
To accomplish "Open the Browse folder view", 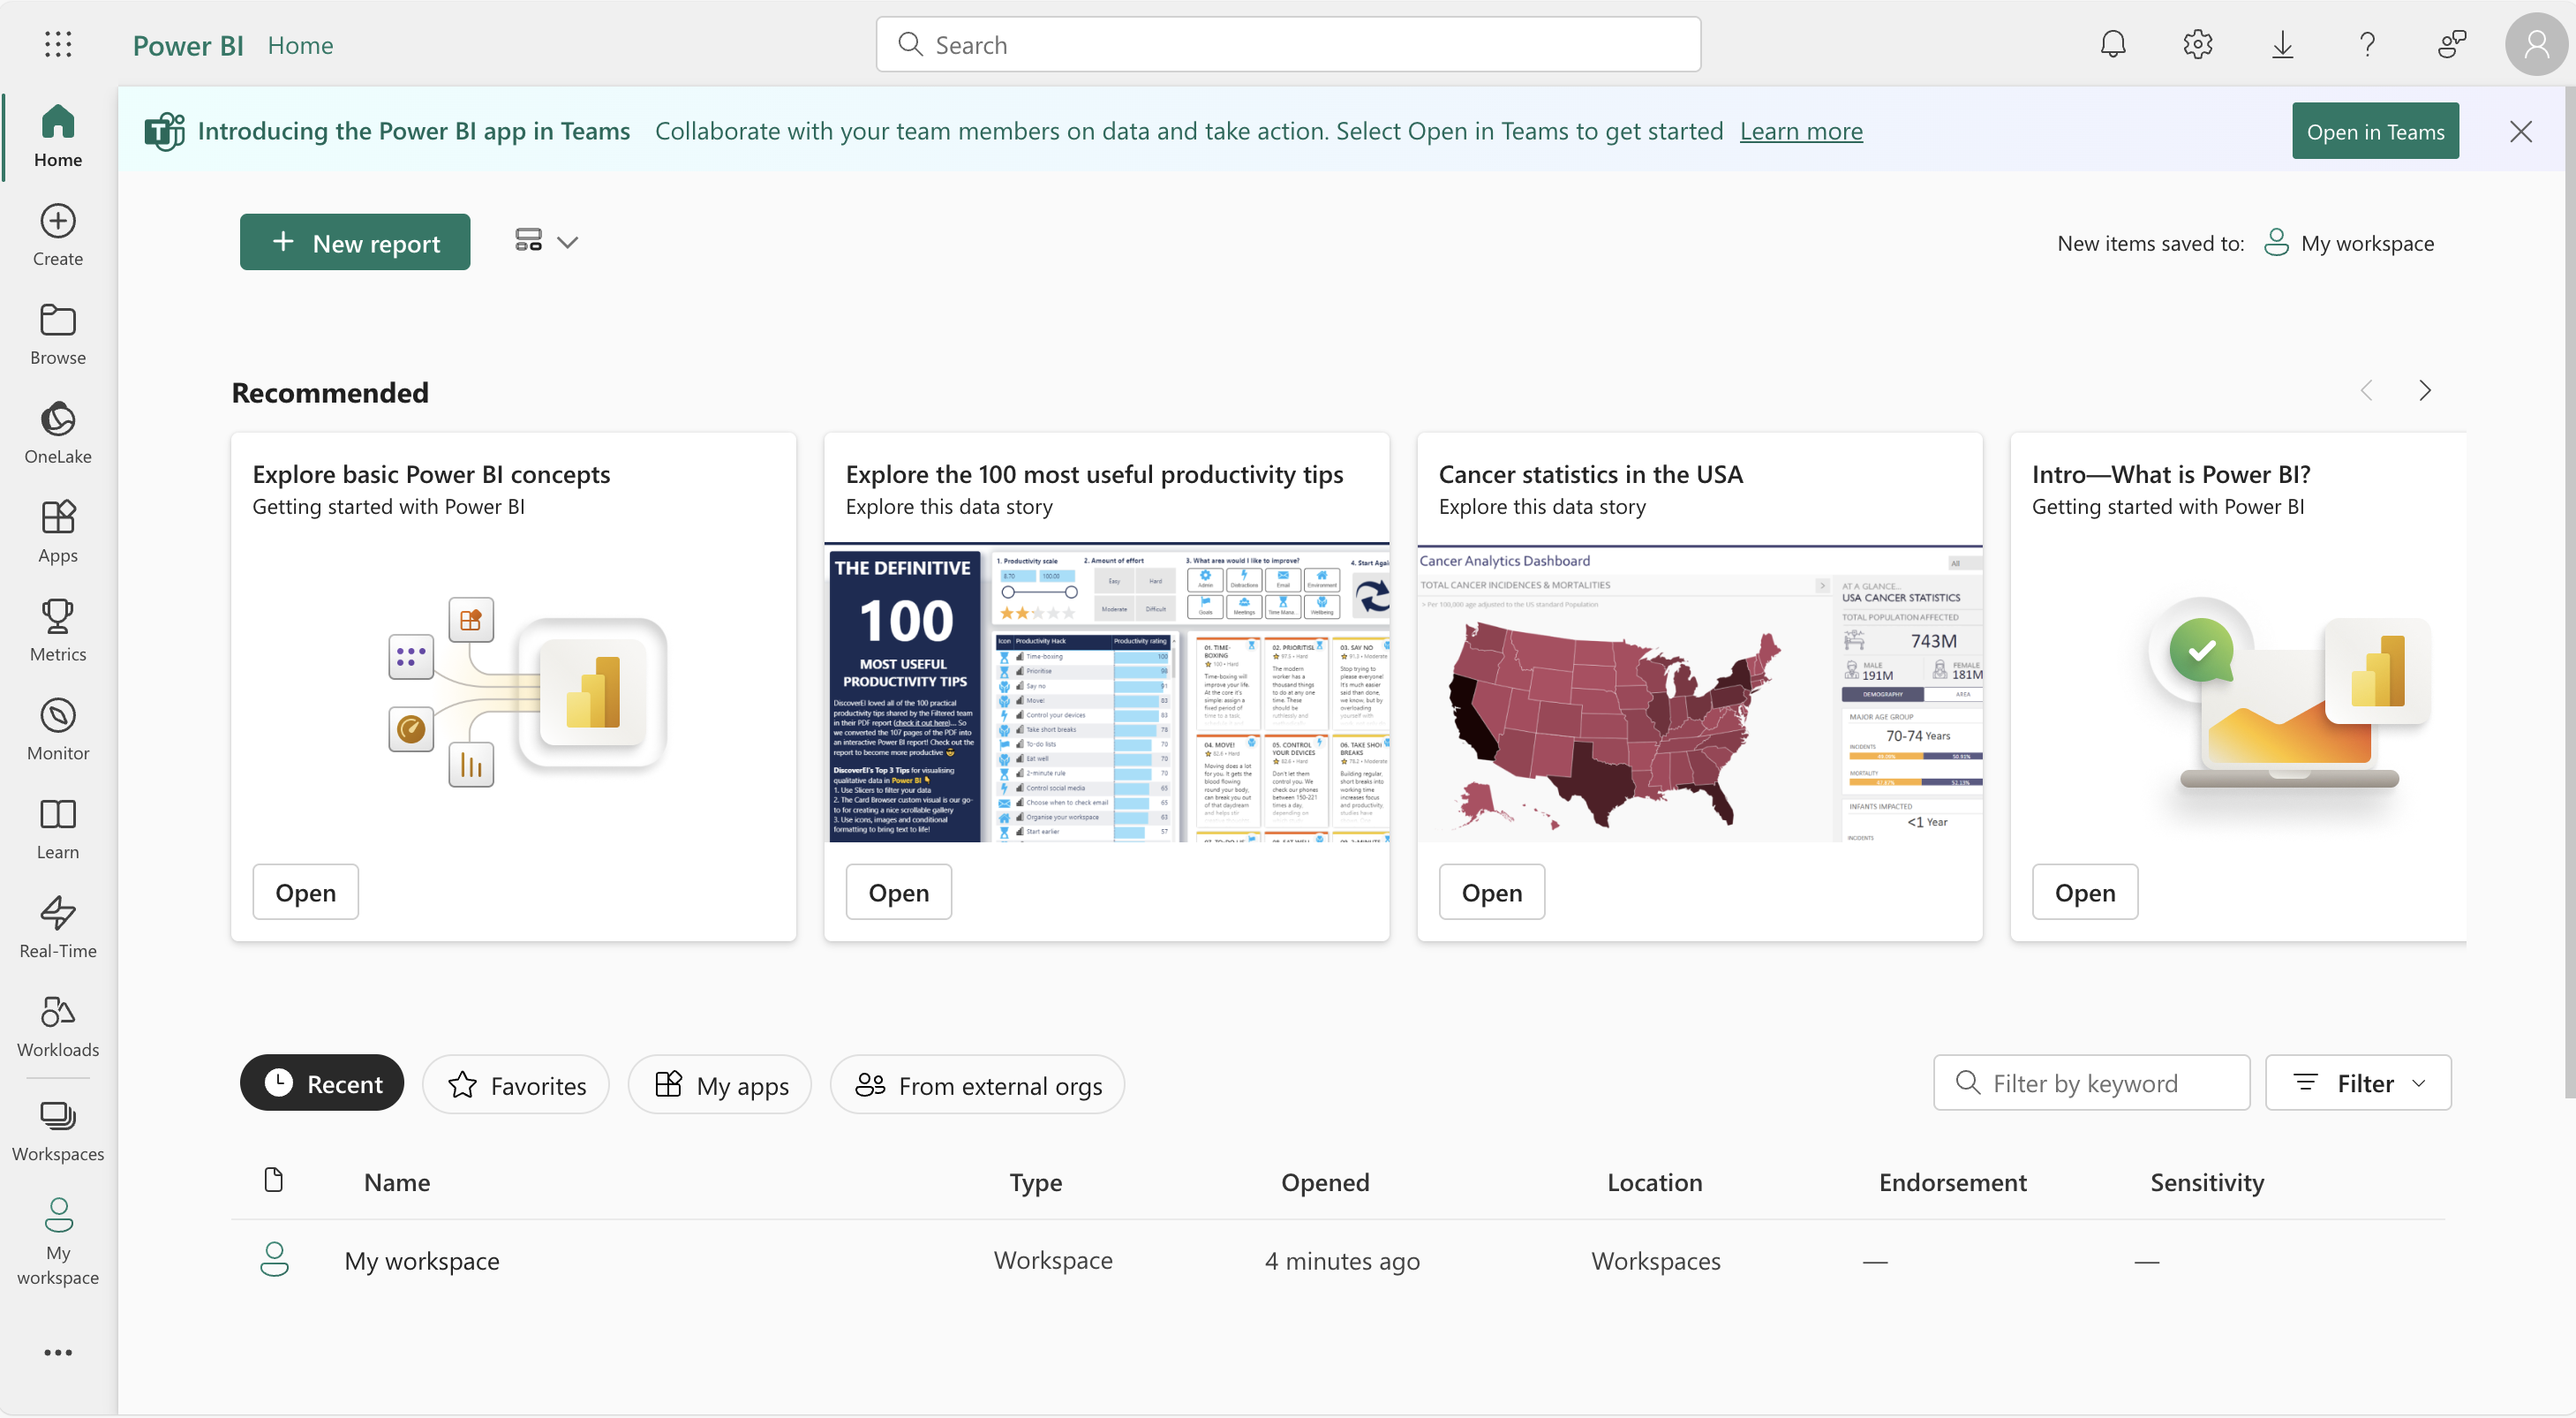I will pos(58,334).
